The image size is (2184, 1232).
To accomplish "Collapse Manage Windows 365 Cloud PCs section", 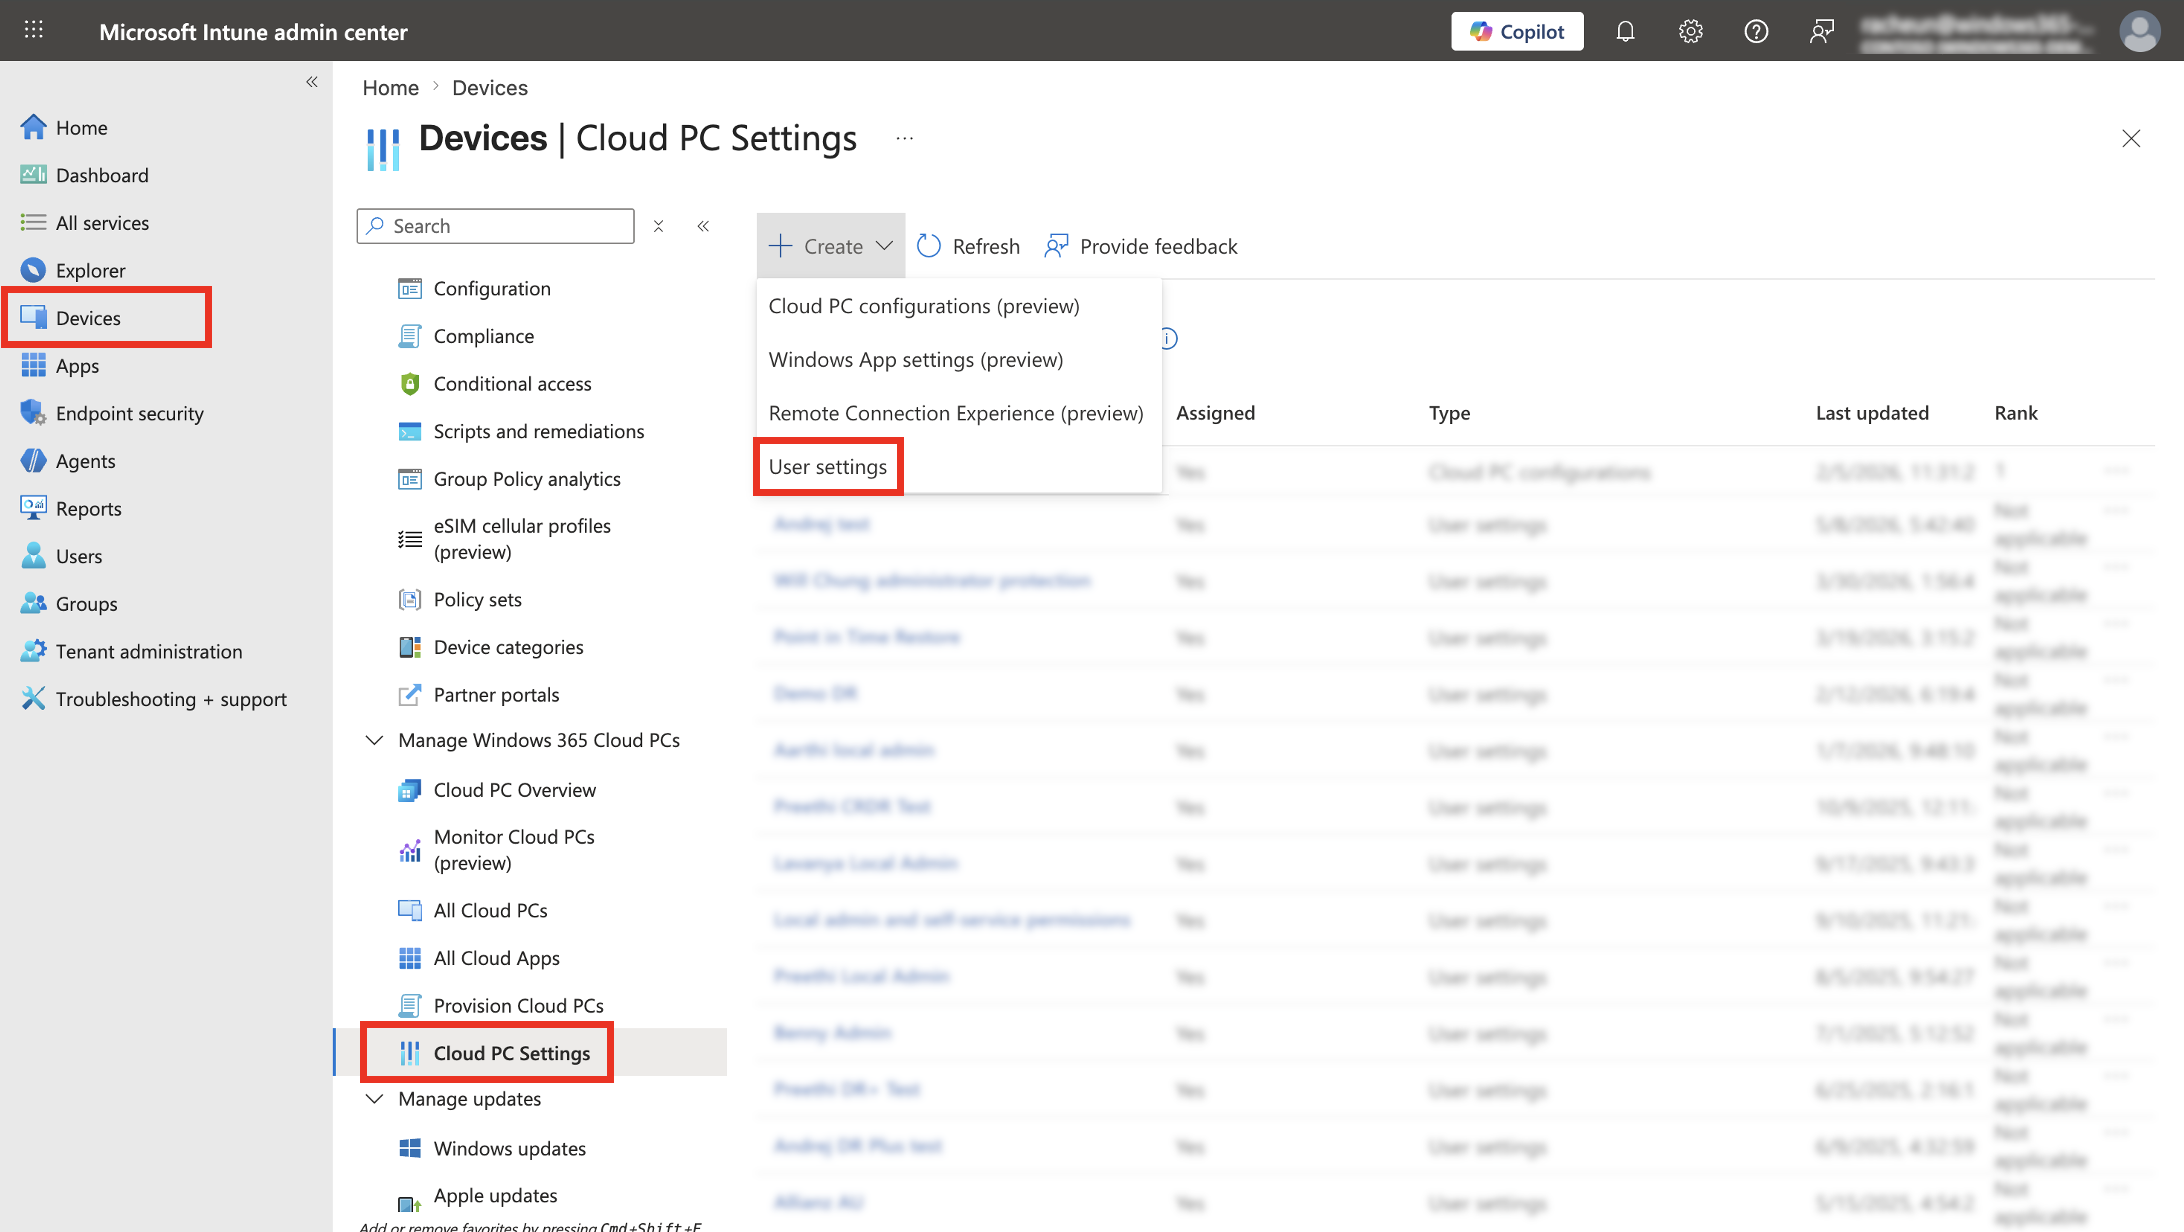I will click(374, 740).
